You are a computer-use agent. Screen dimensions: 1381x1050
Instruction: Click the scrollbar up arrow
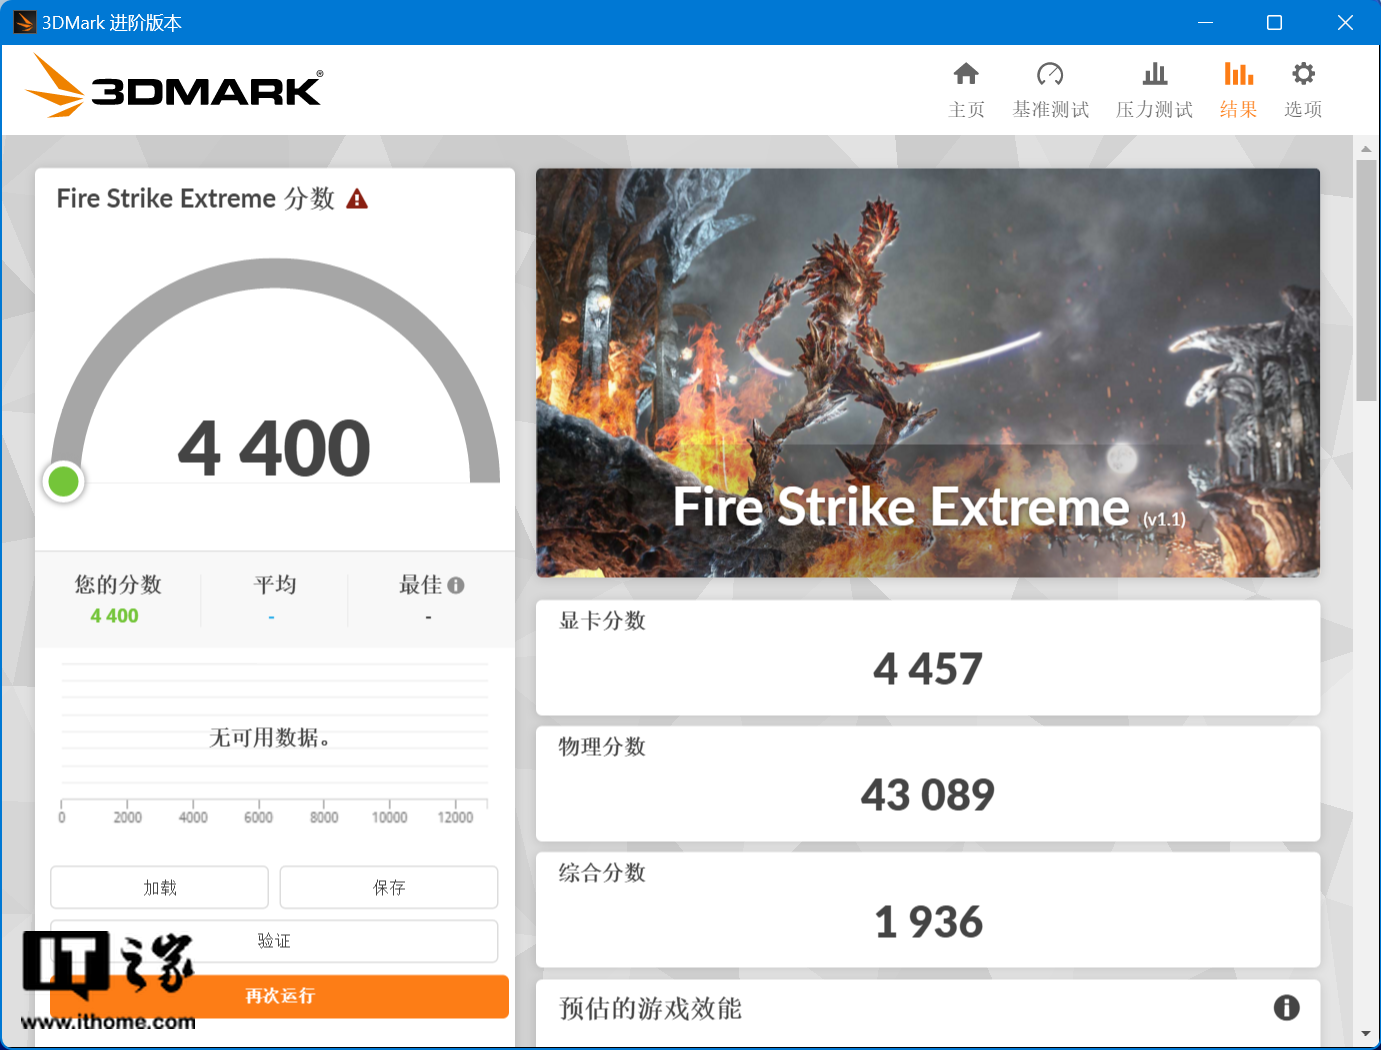1366,149
